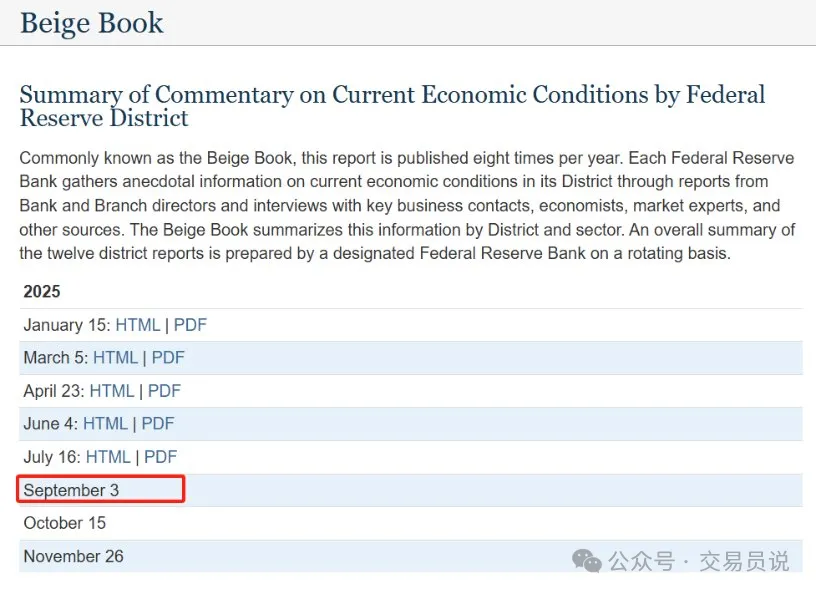Click the 公众号 watermark label
Screen dimensions: 816x594
(641, 561)
